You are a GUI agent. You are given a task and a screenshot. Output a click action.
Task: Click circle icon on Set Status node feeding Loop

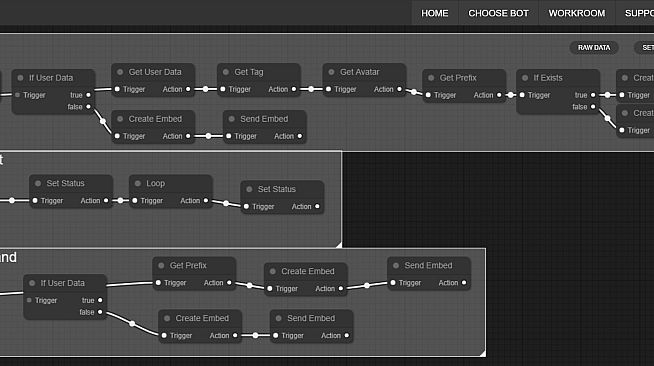(x=38, y=183)
